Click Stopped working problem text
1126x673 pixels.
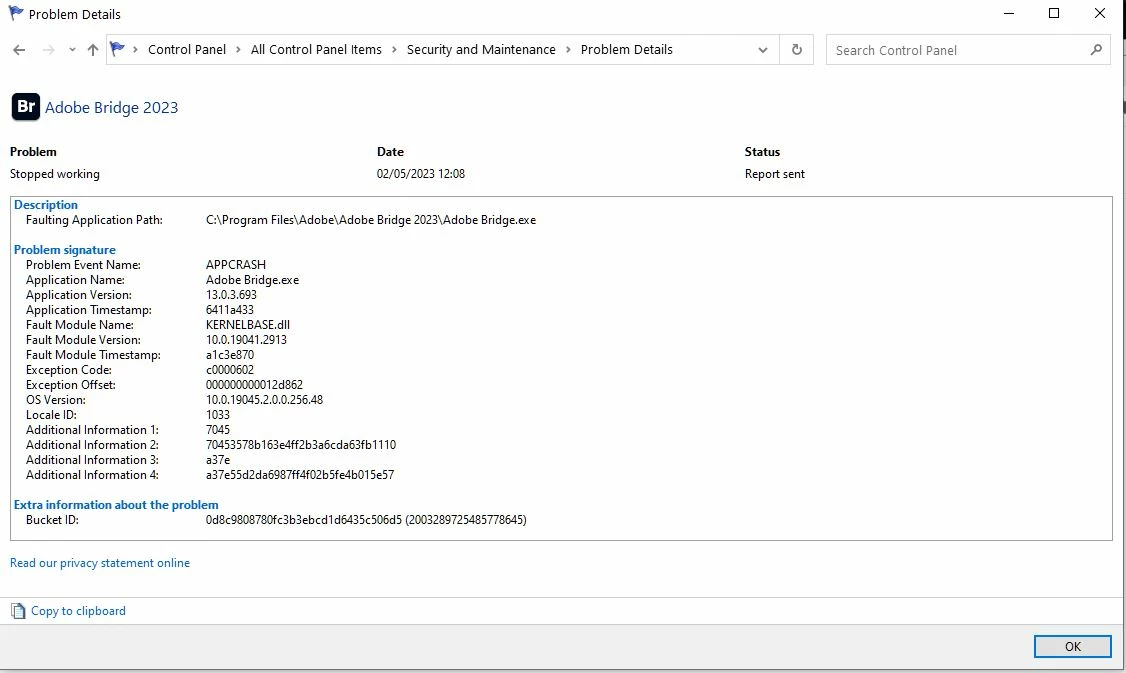(55, 174)
